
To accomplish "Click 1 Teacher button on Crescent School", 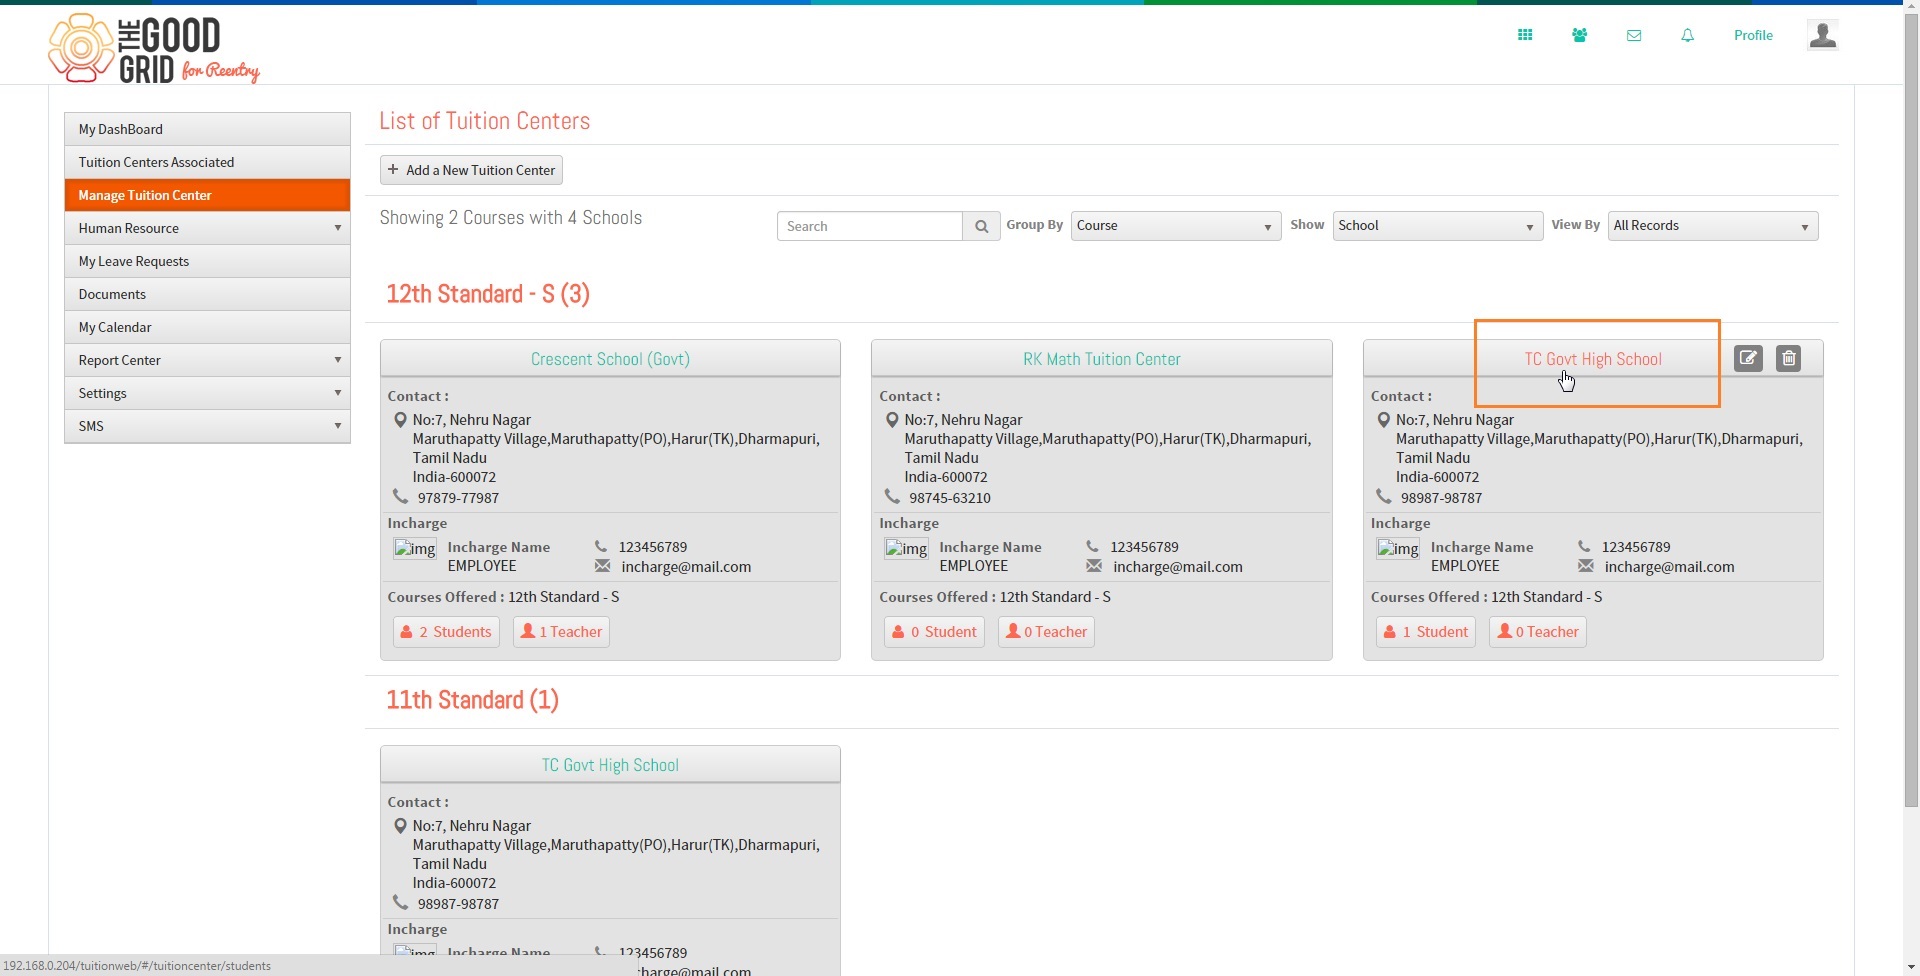I will click(x=561, y=632).
